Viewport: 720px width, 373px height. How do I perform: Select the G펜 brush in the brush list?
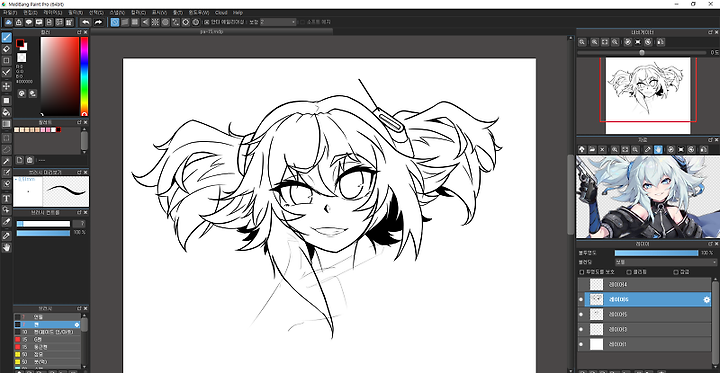coord(47,339)
